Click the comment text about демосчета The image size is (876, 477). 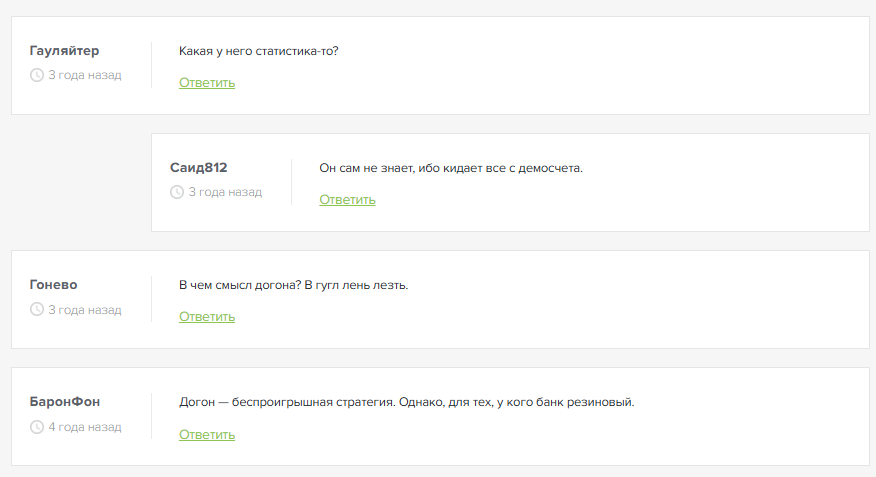(x=451, y=168)
